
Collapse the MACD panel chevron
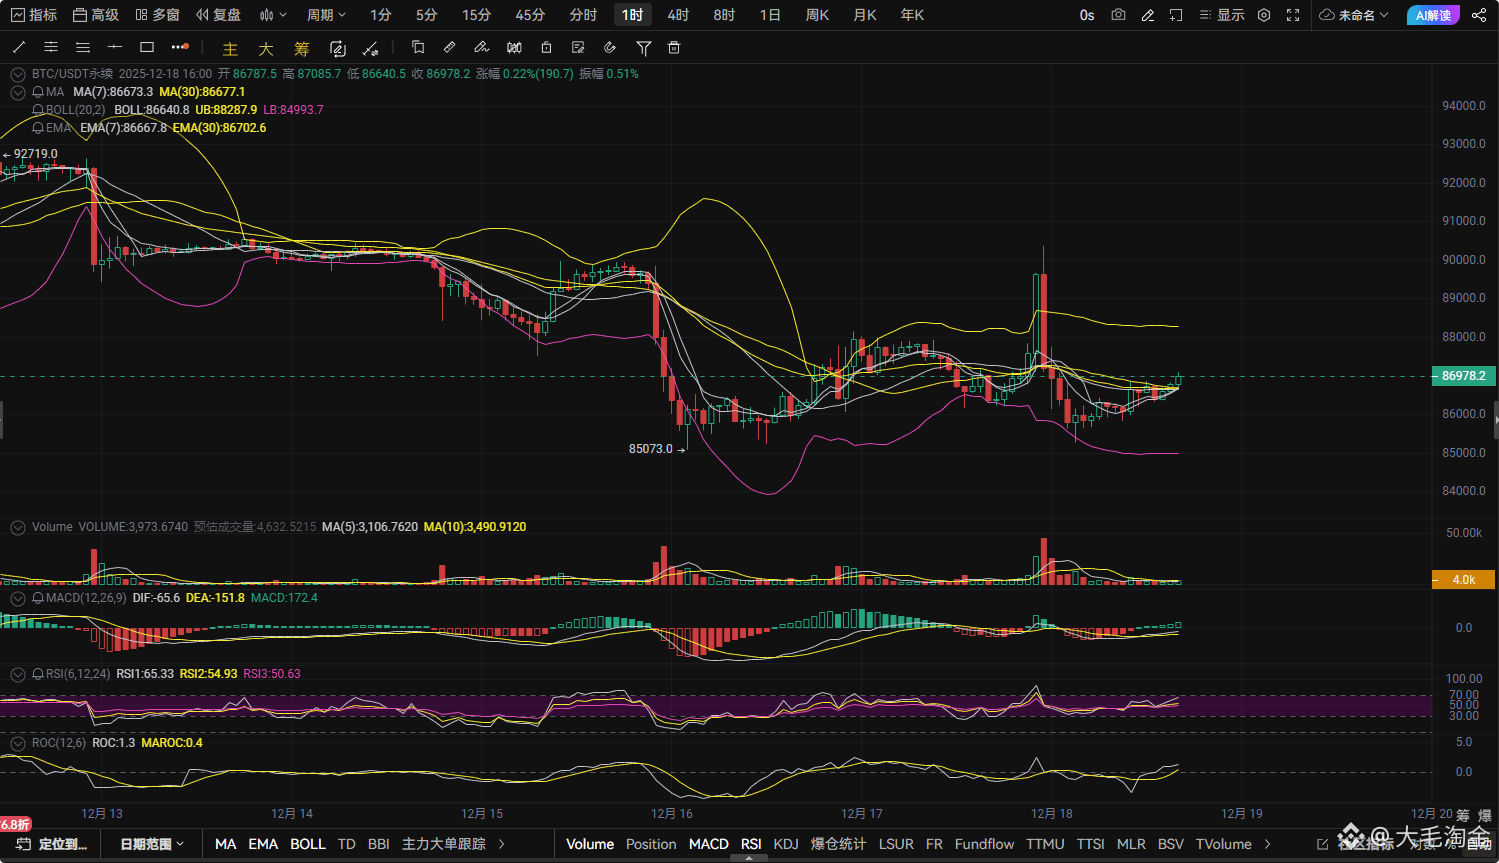click(17, 598)
